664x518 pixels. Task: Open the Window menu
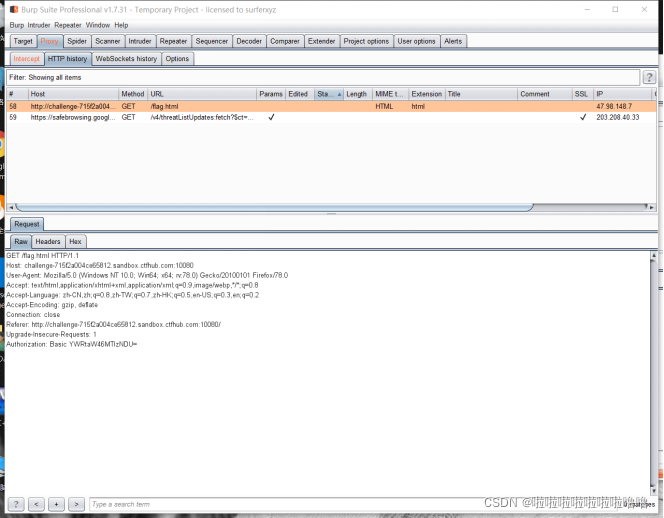point(98,25)
